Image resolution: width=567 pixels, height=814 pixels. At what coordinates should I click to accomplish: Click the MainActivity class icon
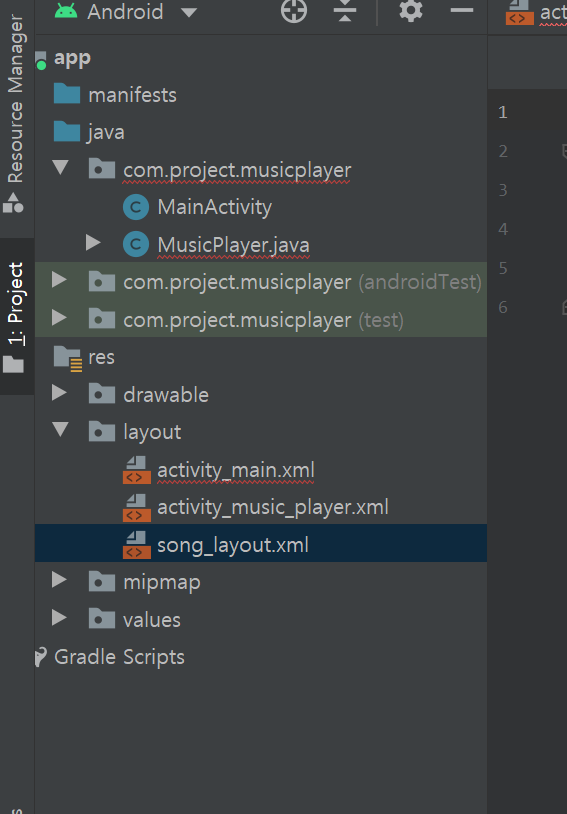point(136,207)
